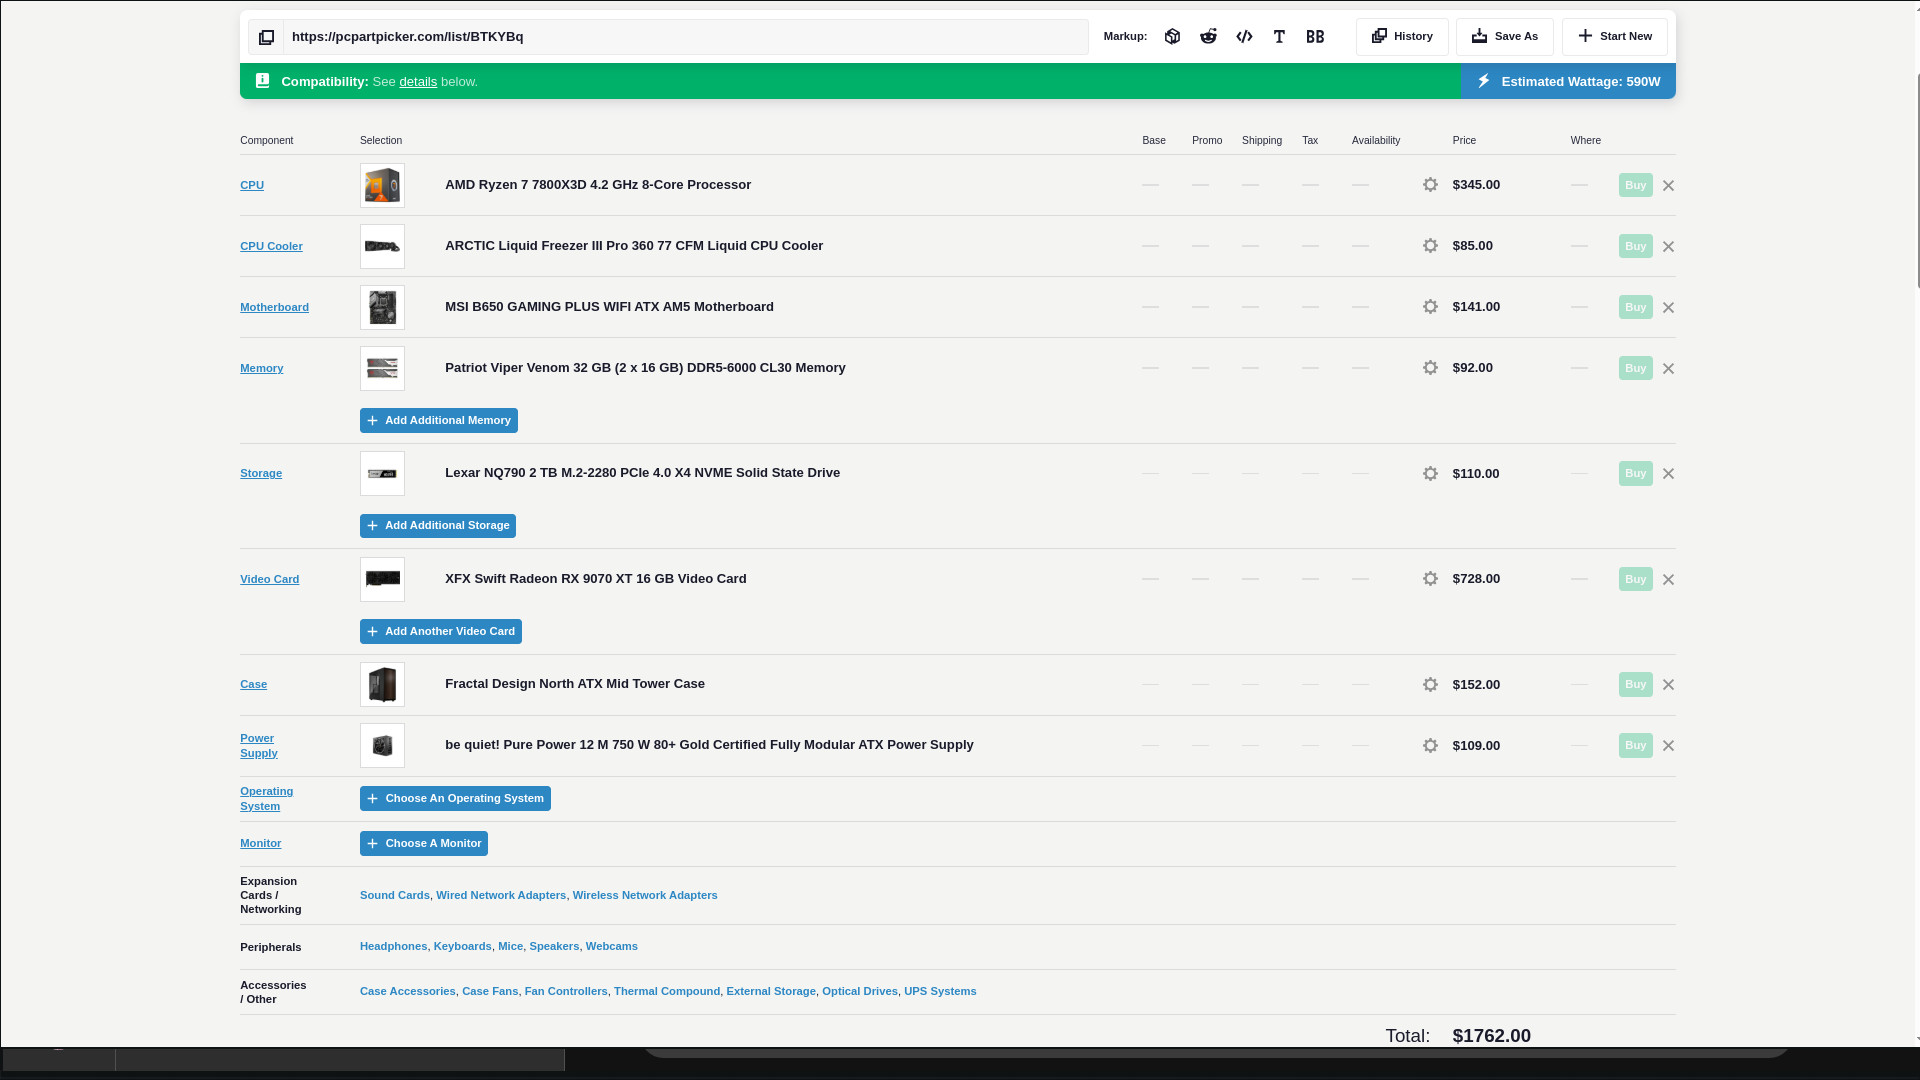
Task: Select the Reddit markup icon
Action: (1208, 37)
